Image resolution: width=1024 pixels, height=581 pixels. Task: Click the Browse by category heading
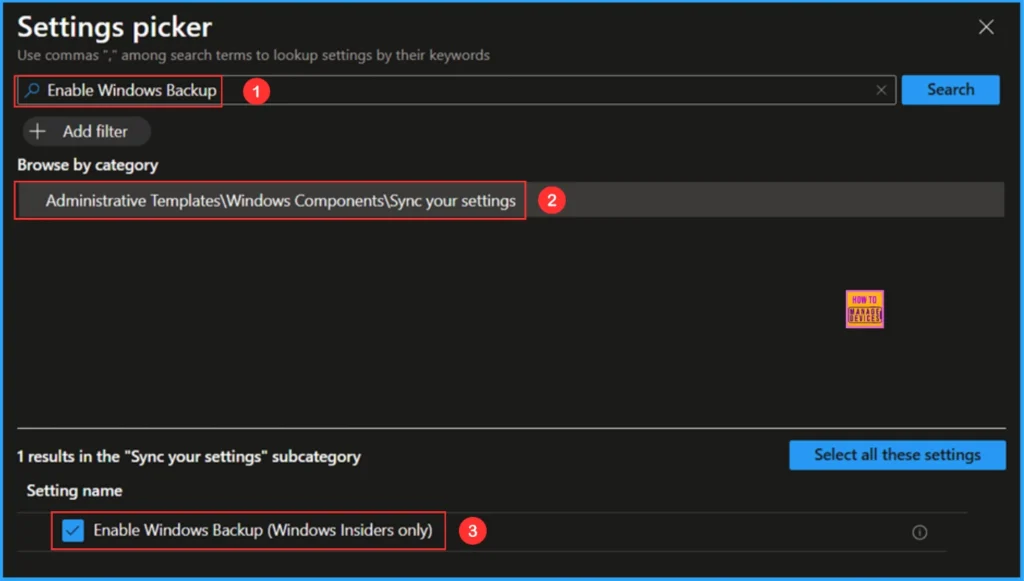point(88,165)
